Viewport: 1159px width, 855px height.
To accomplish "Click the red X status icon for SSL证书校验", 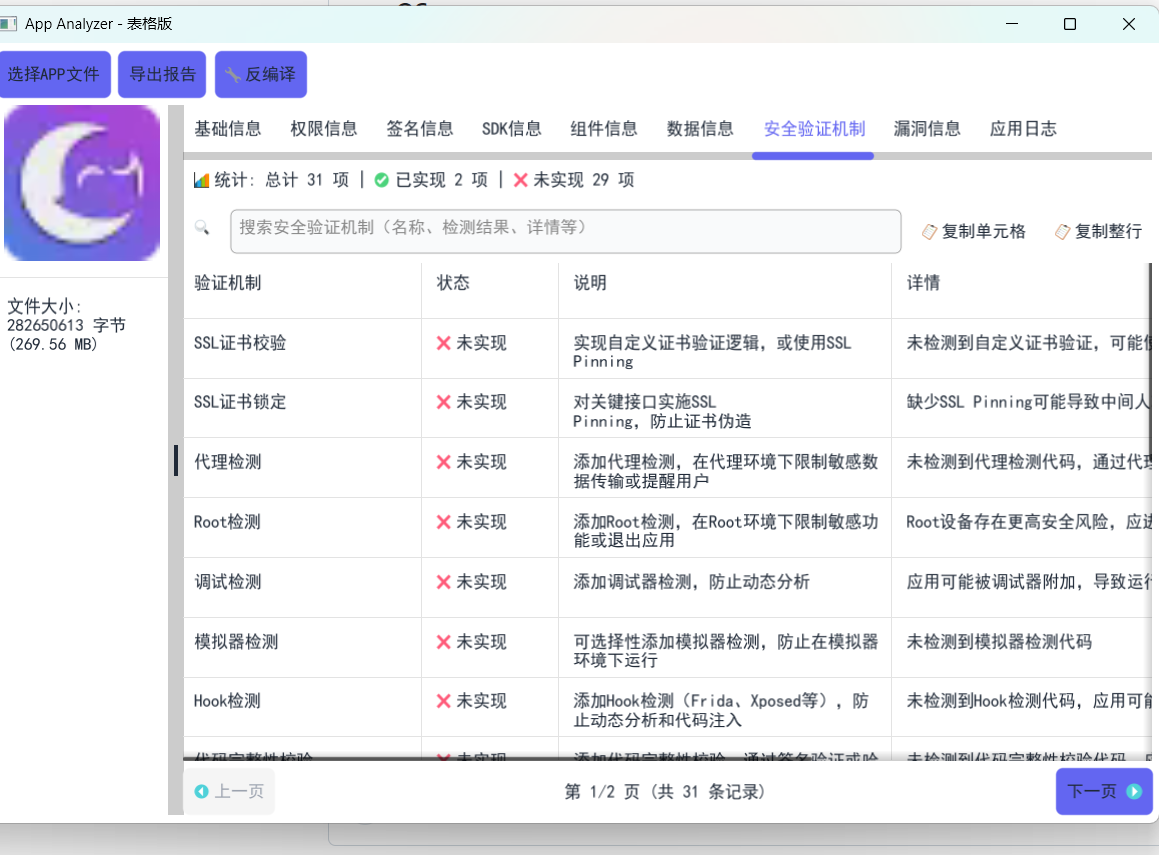I will (x=443, y=342).
